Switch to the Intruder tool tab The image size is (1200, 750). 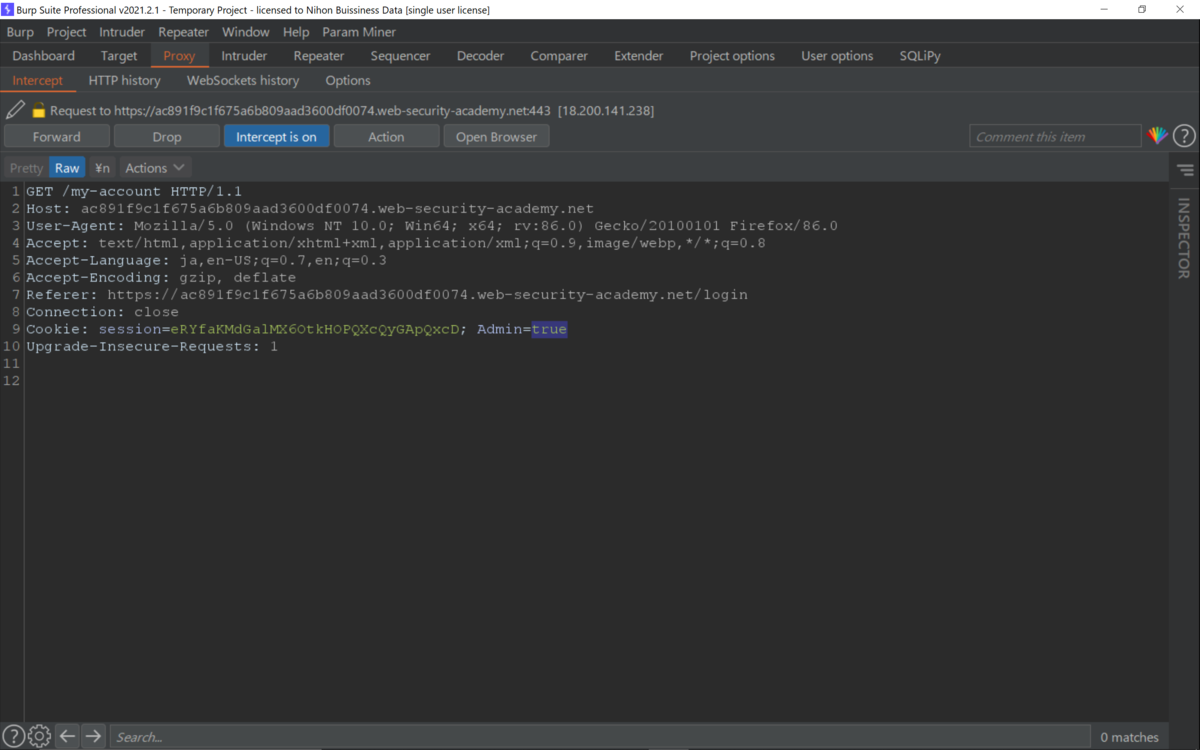point(244,56)
